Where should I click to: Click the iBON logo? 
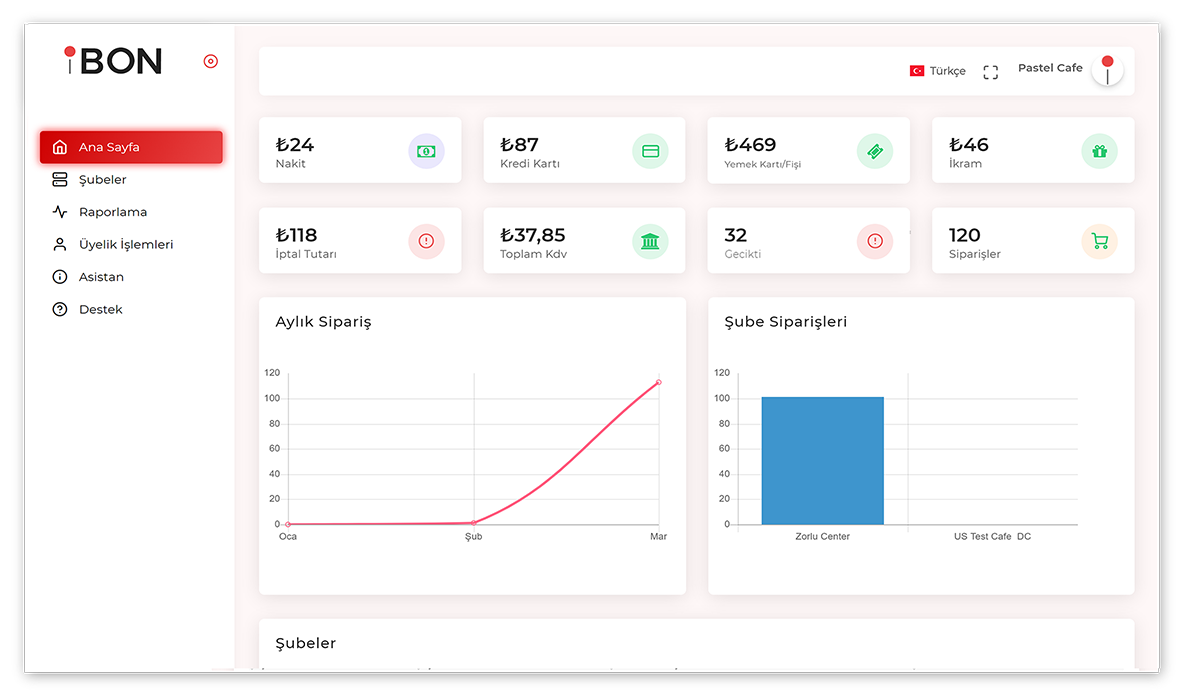coord(114,61)
